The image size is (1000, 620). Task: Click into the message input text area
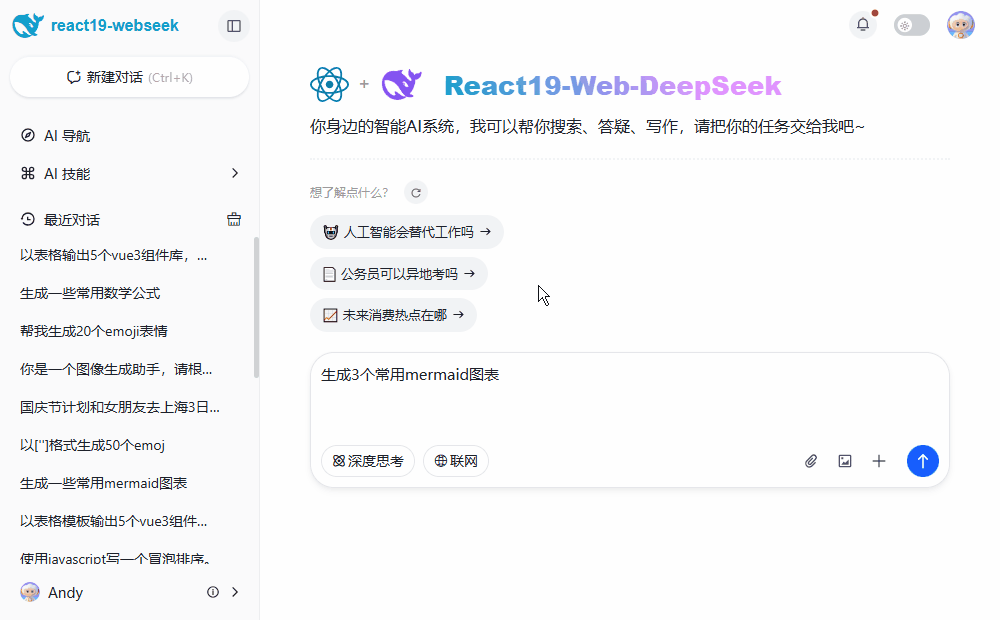pos(629,395)
